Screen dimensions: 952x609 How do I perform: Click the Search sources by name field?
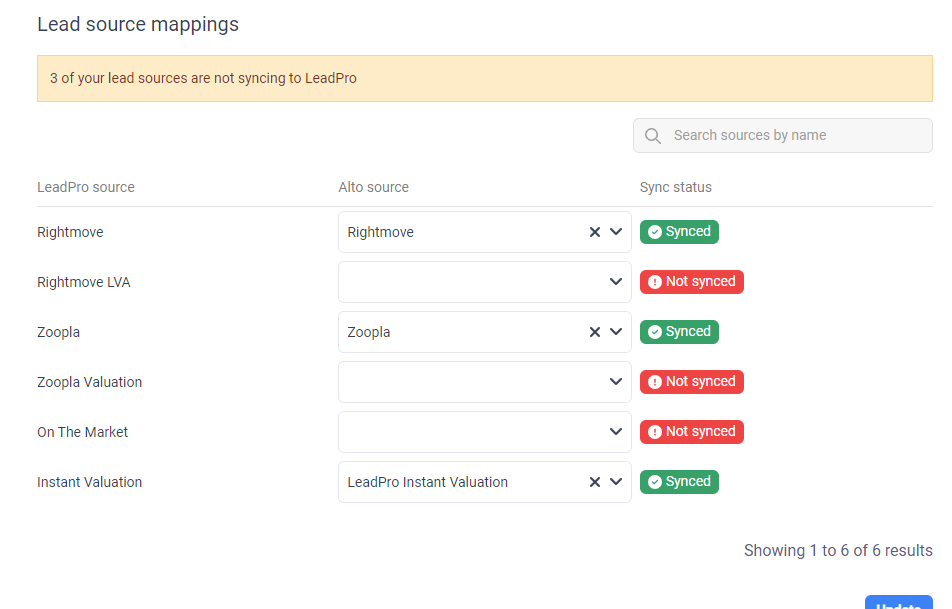(x=795, y=136)
